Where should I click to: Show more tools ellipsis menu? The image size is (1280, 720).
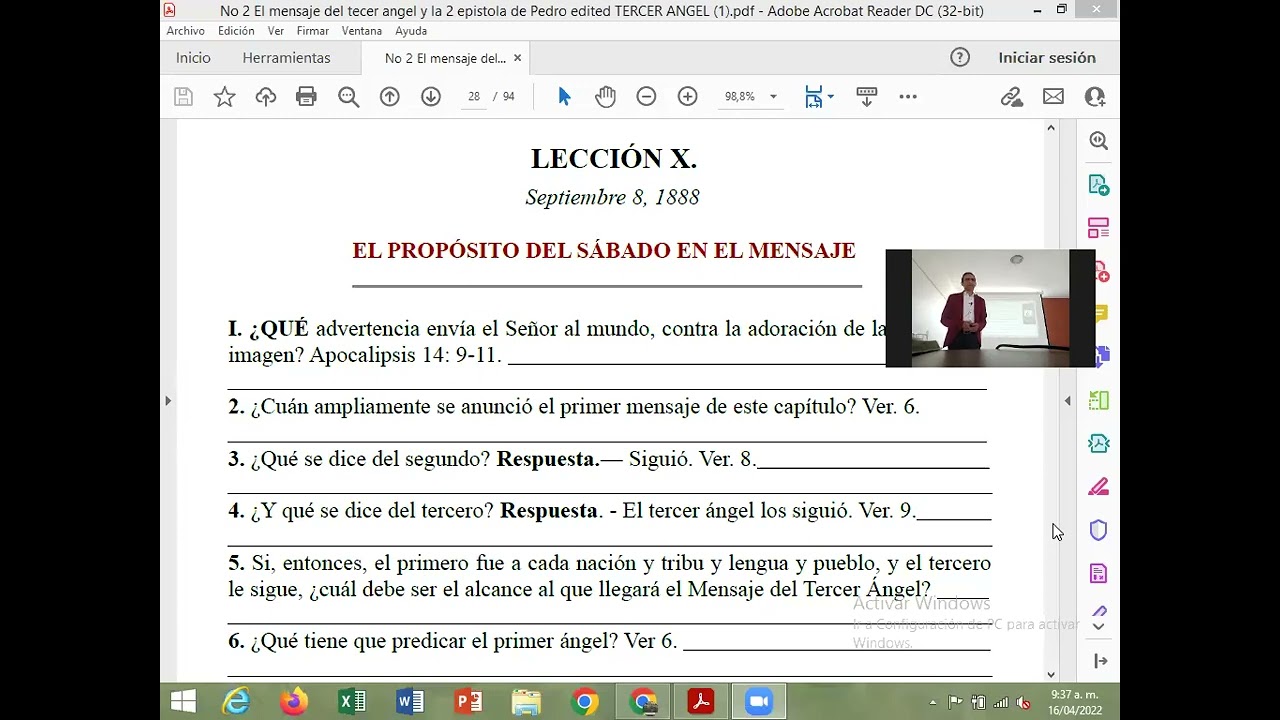(x=908, y=97)
